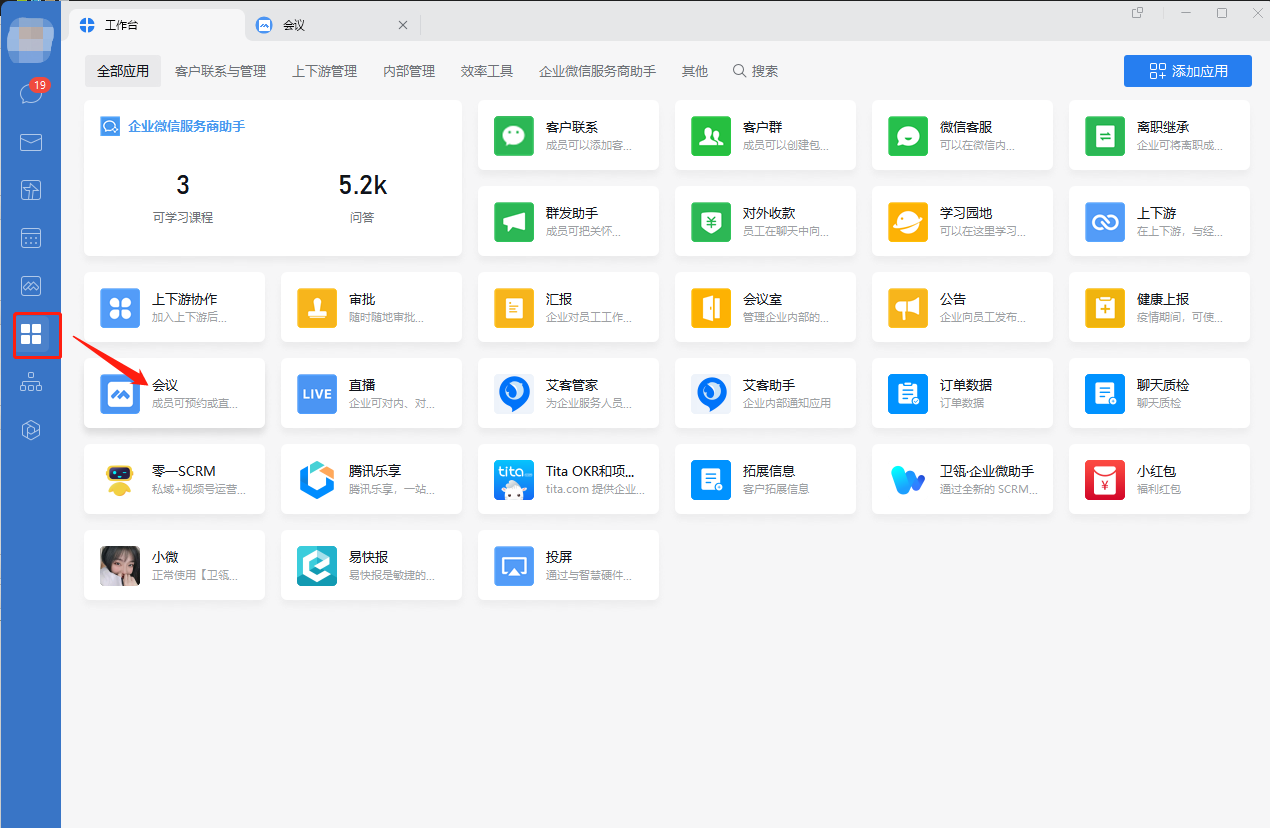Switch to the 客户联系与管理 category tab
Screen dimensions: 1270x828
pyautogui.click(x=220, y=71)
